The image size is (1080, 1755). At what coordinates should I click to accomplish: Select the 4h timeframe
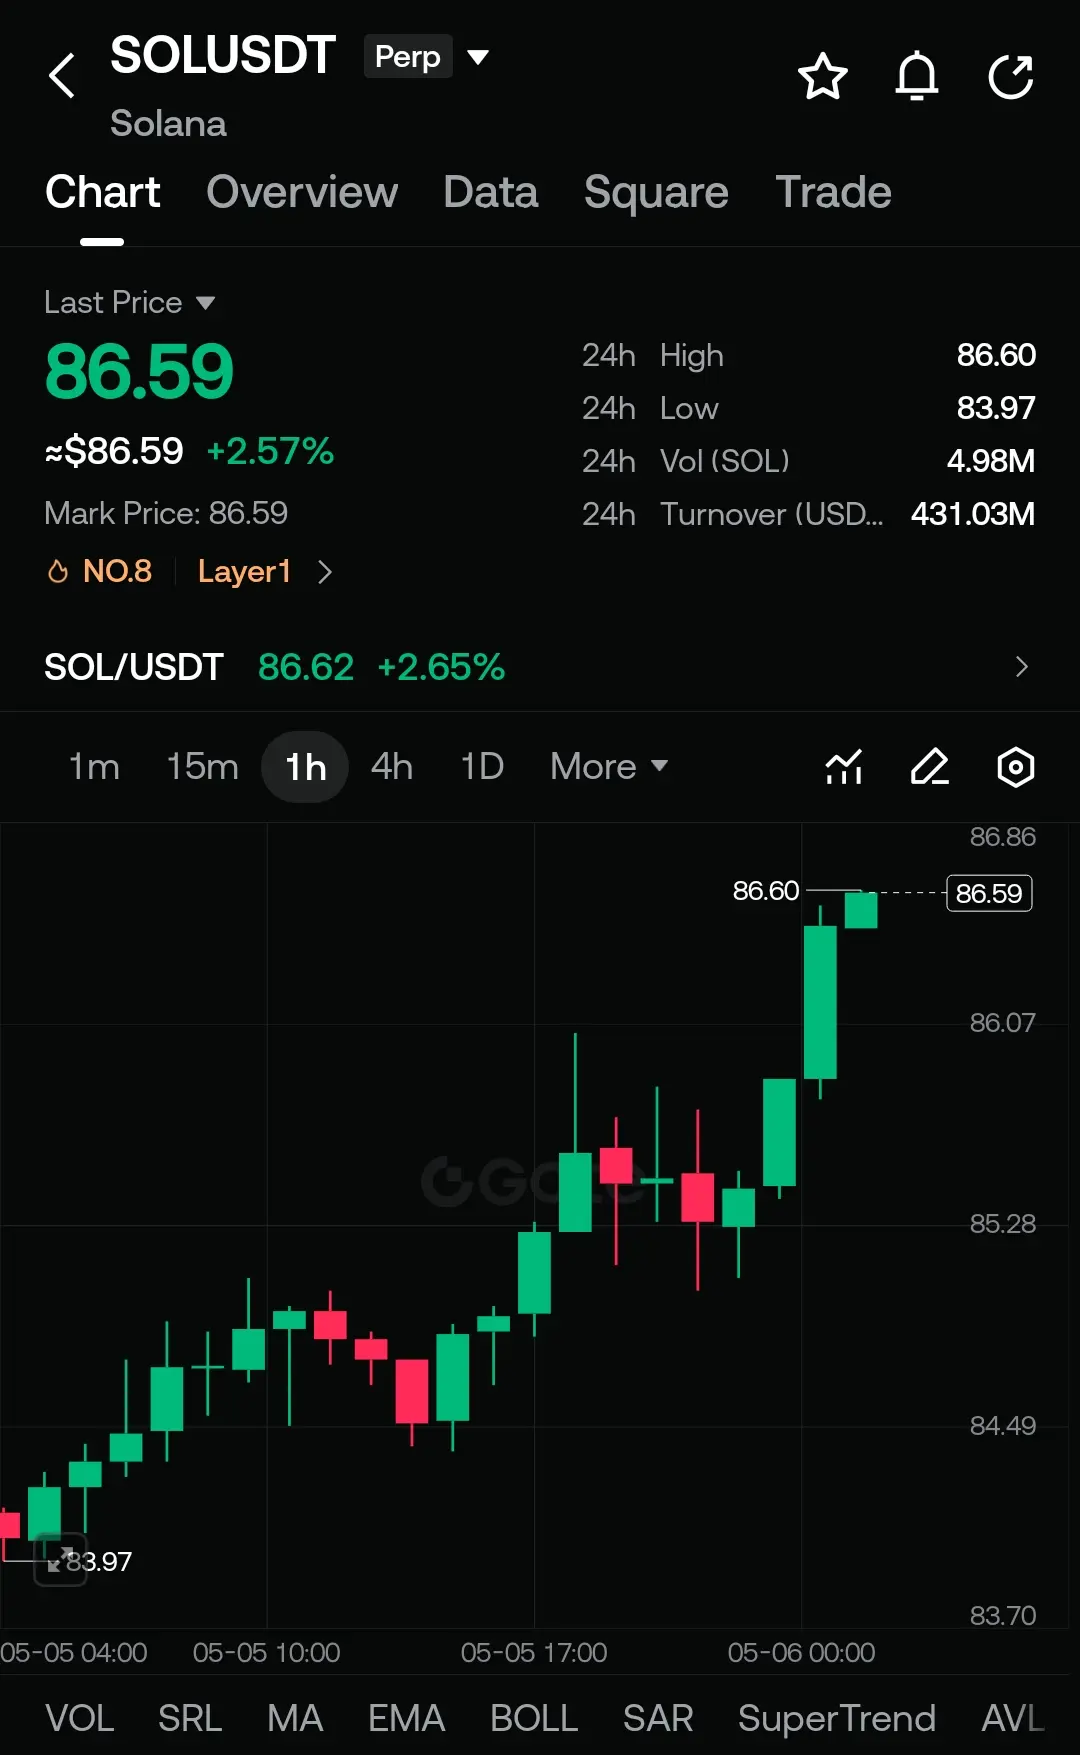392,767
